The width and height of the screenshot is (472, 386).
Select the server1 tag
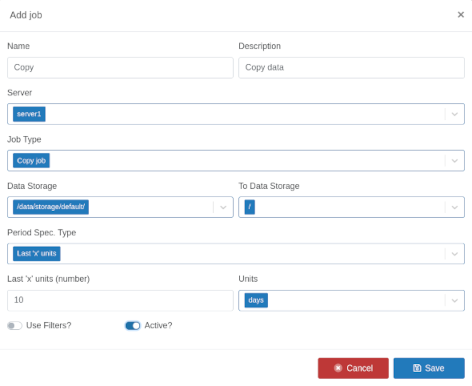pyautogui.click(x=29, y=114)
